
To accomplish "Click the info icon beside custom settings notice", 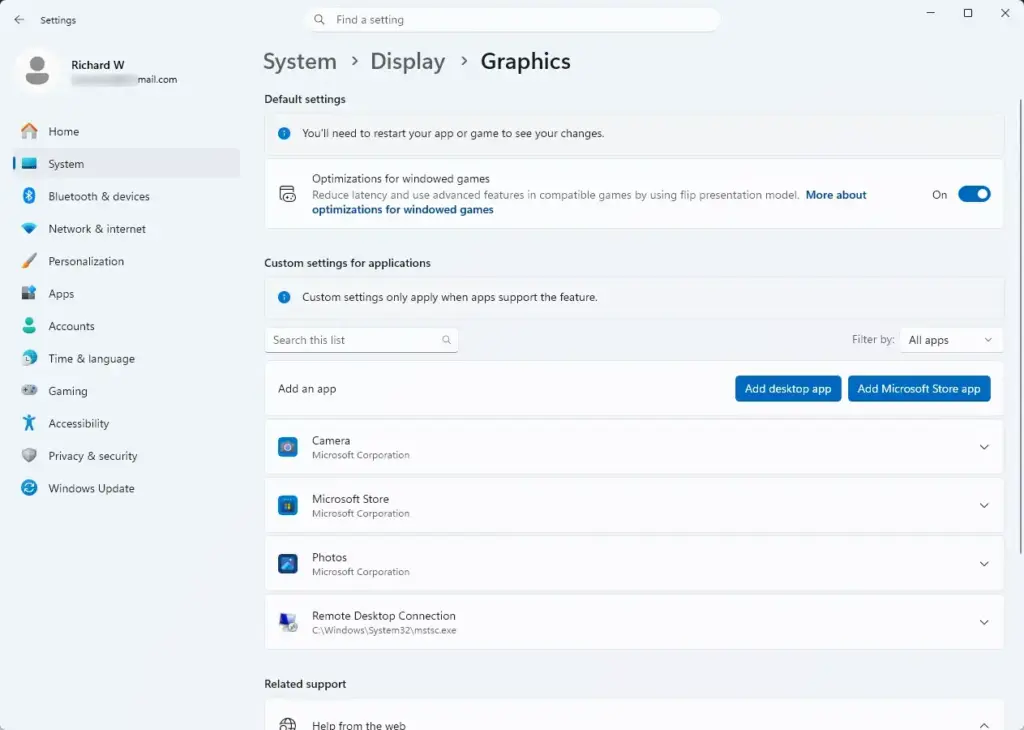I will (x=284, y=297).
